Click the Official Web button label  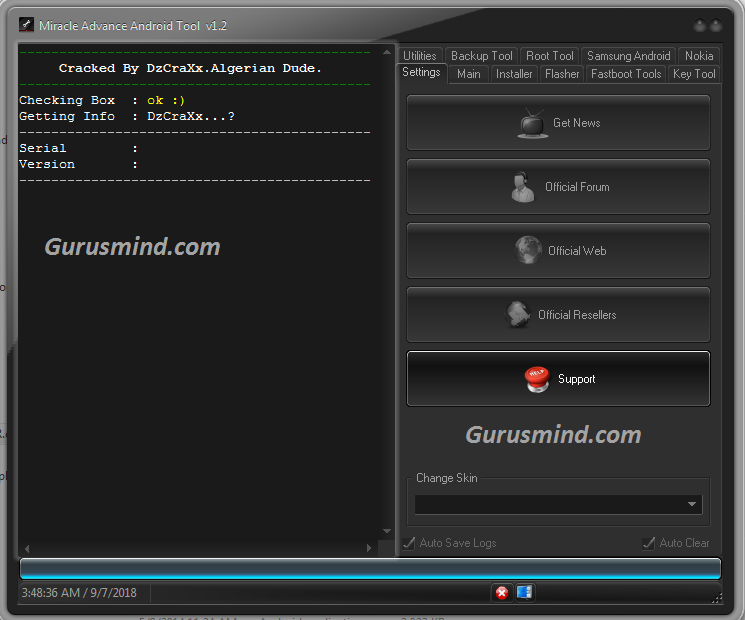click(577, 251)
